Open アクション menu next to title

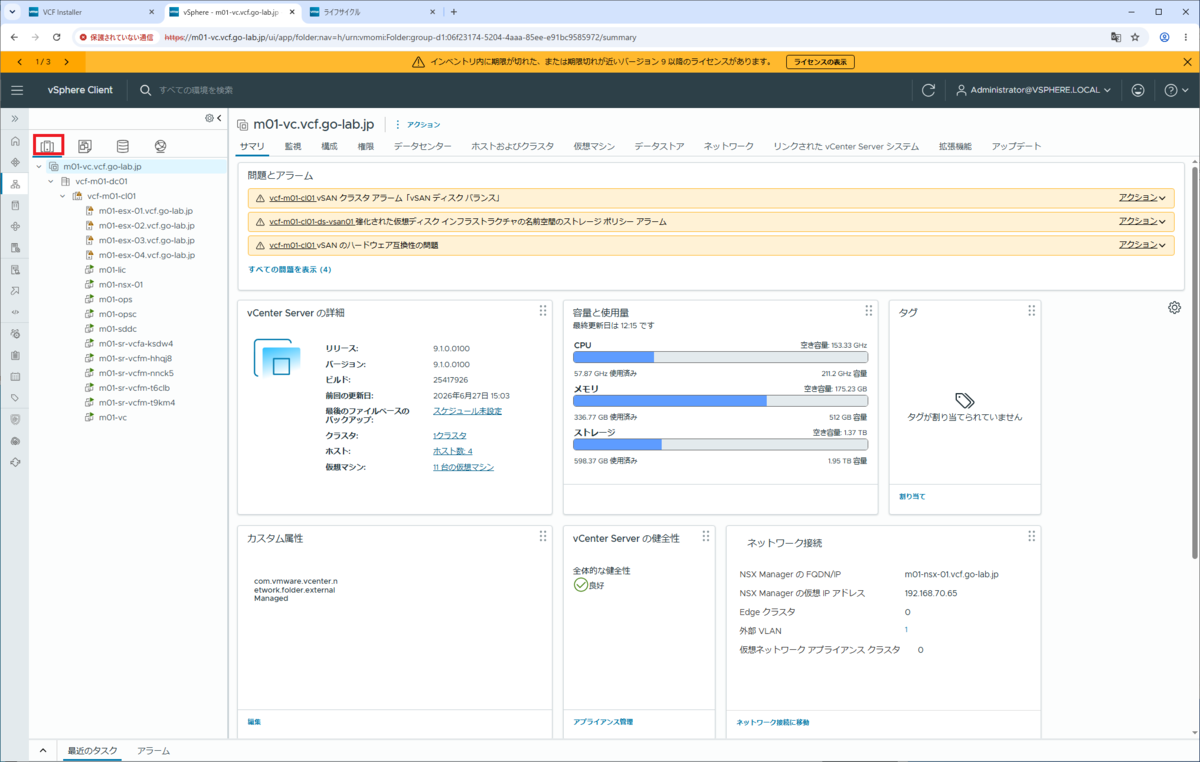pyautogui.click(x=418, y=125)
